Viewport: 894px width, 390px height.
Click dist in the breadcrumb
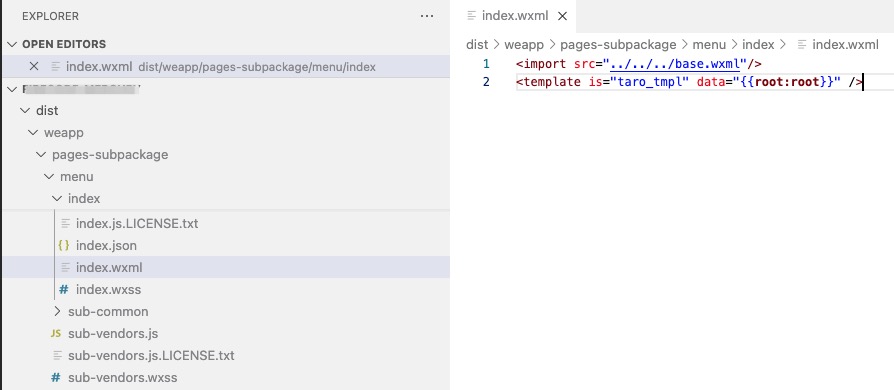pyautogui.click(x=477, y=44)
